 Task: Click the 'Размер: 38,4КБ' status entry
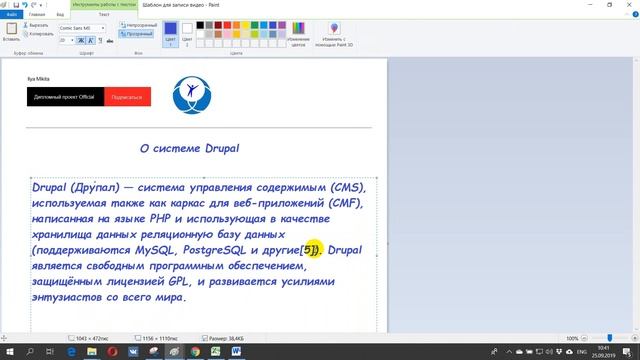[x=223, y=338]
